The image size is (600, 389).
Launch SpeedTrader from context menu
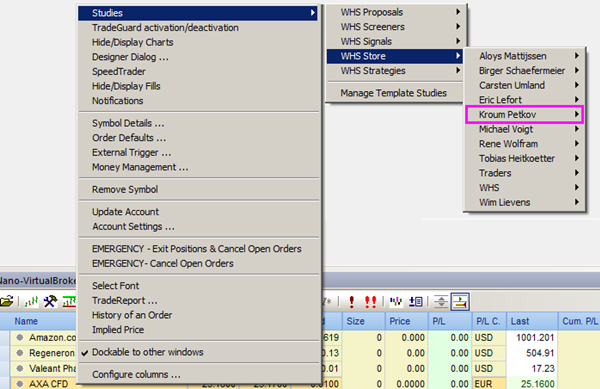(x=199, y=72)
